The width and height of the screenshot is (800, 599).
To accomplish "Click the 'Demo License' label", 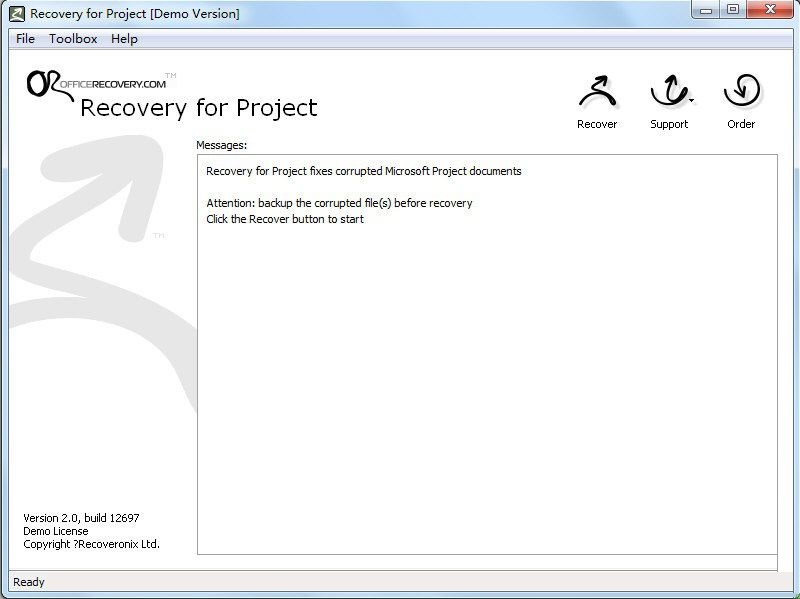I will pos(56,531).
